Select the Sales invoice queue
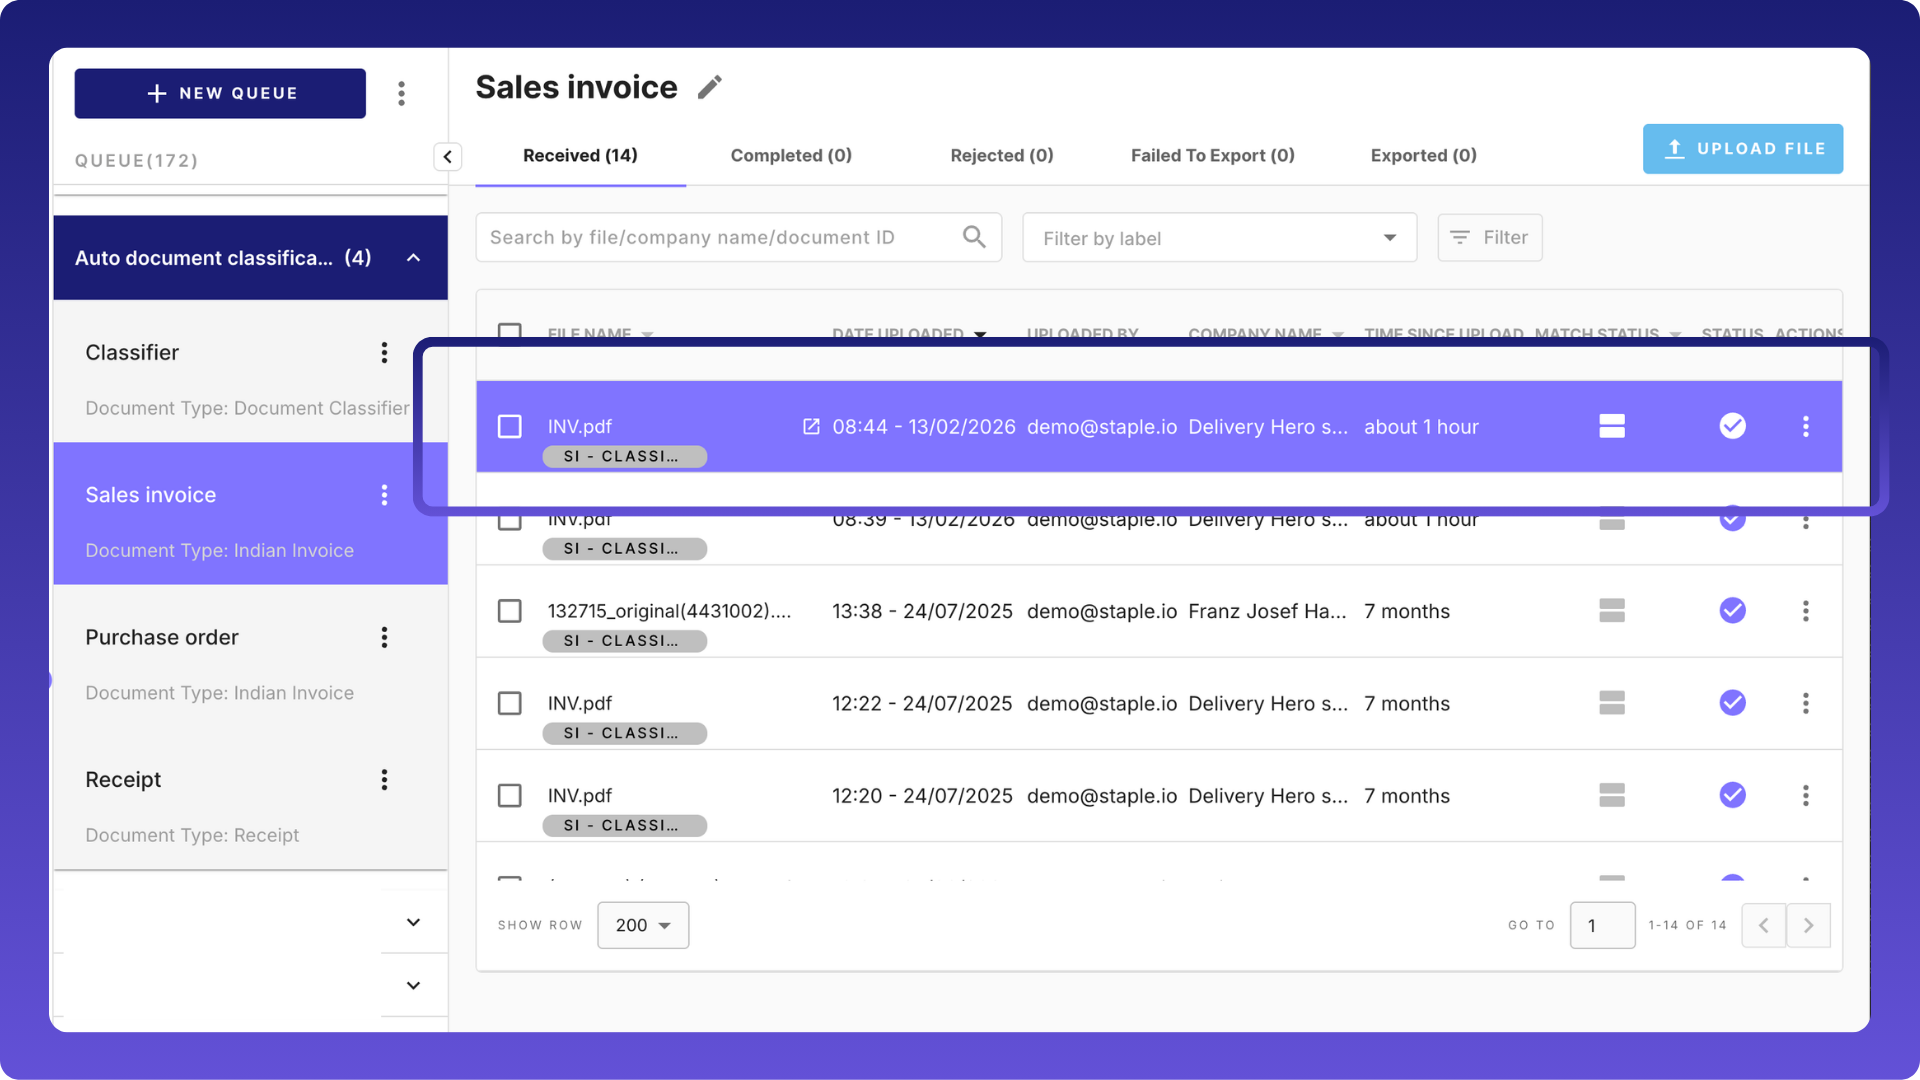1920x1080 pixels. [250, 514]
